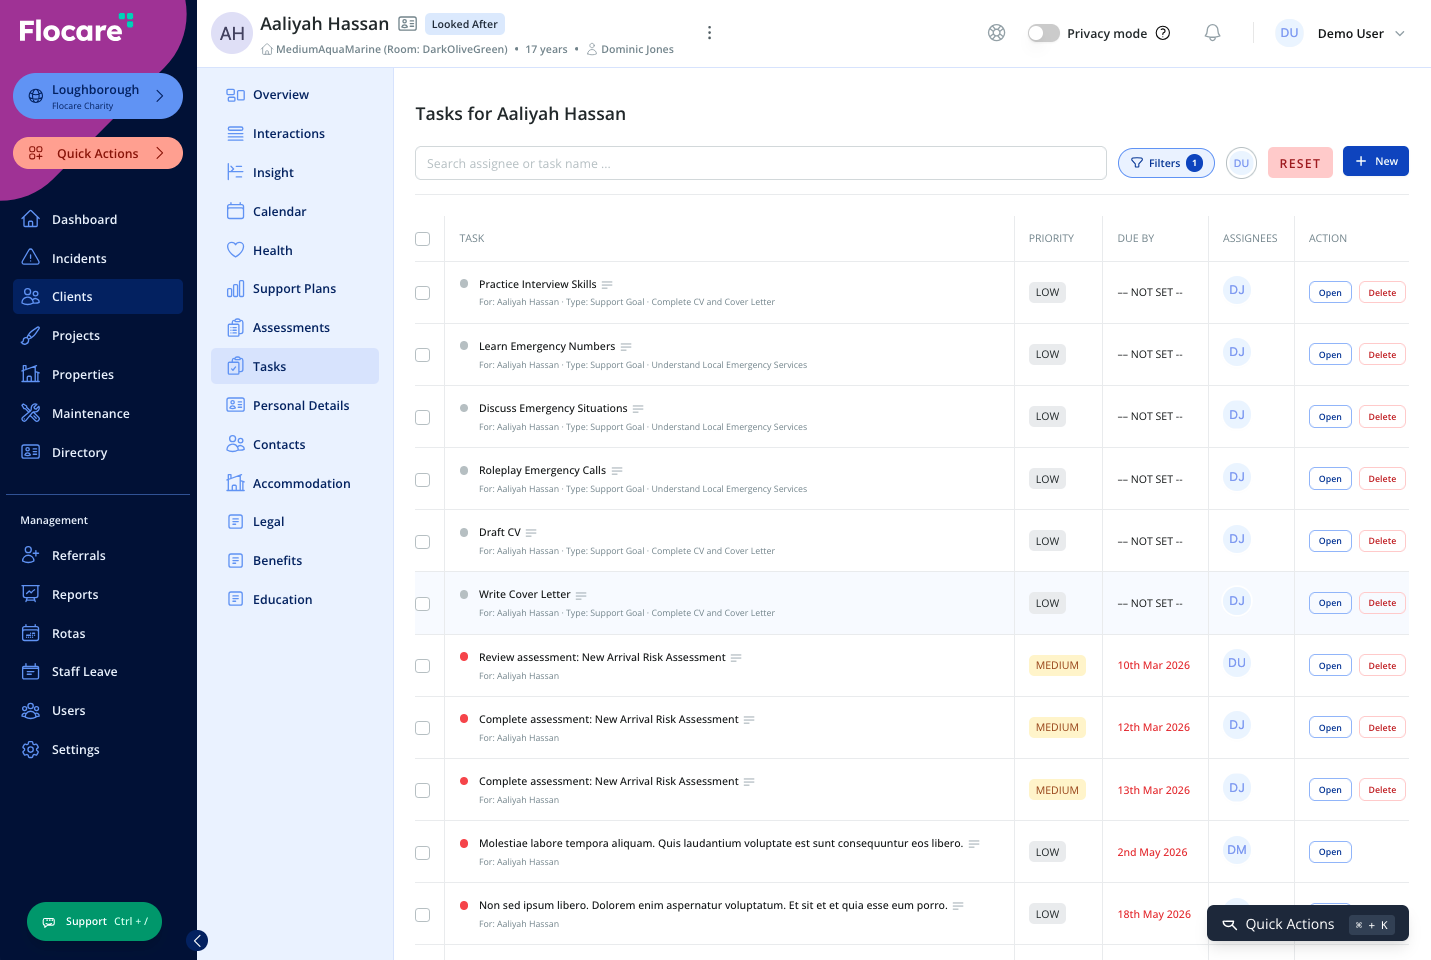
Task: Open Support Plans client tab
Action: tap(295, 289)
